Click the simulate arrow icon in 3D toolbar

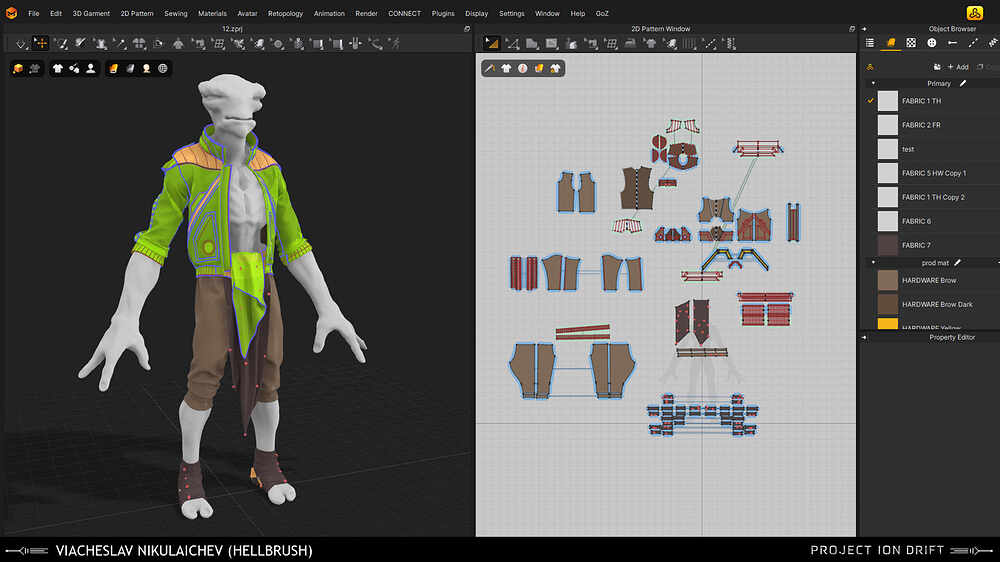(x=20, y=43)
